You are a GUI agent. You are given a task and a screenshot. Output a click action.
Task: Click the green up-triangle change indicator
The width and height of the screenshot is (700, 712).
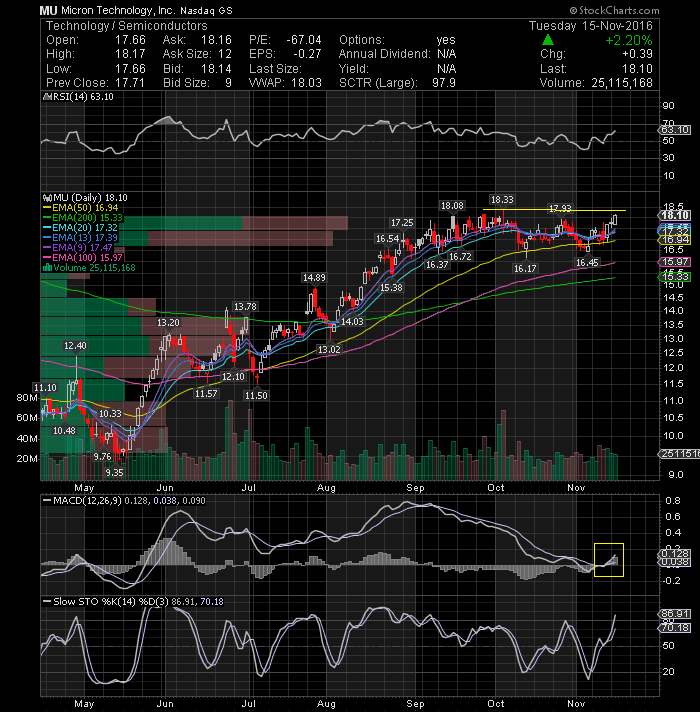click(x=548, y=40)
